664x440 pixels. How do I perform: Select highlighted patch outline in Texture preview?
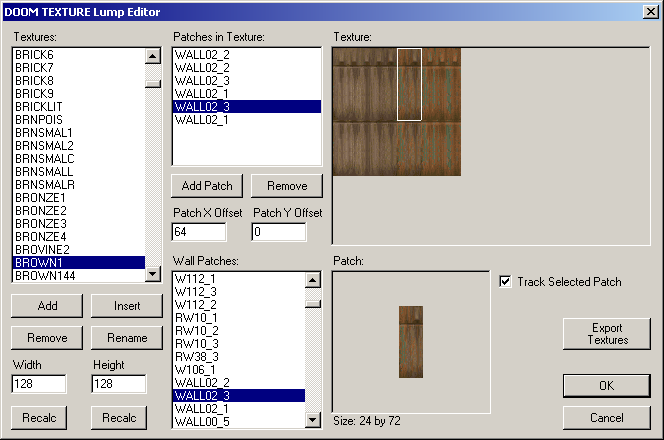409,84
